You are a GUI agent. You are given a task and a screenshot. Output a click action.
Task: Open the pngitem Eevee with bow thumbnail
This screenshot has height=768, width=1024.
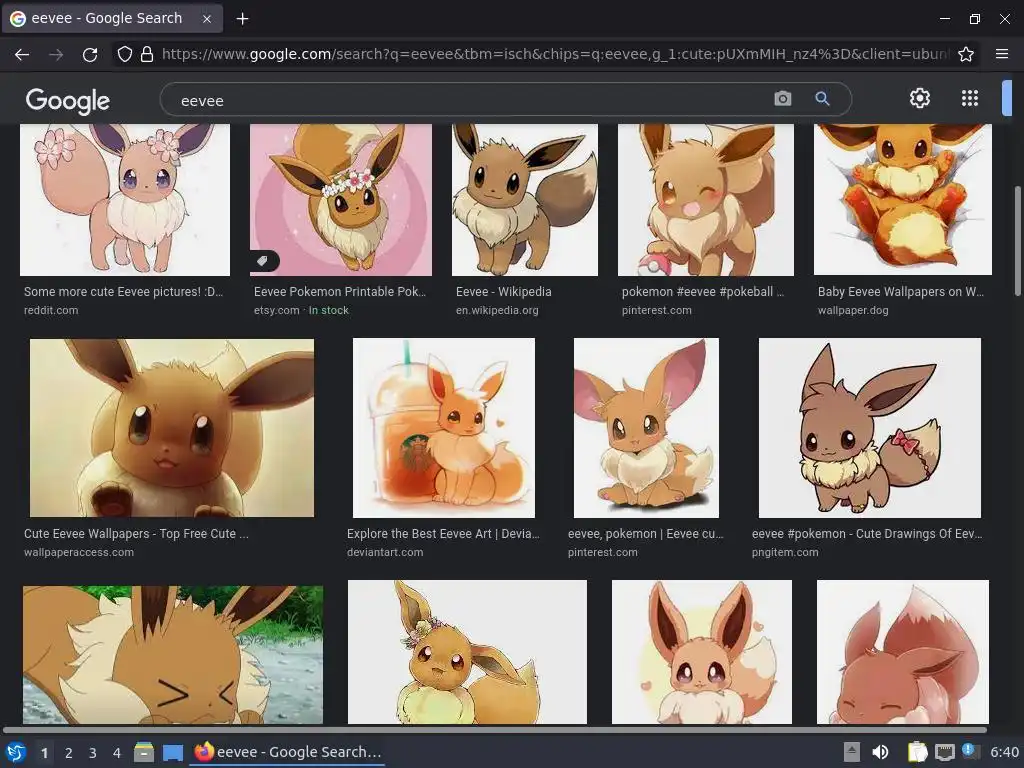[x=870, y=428]
